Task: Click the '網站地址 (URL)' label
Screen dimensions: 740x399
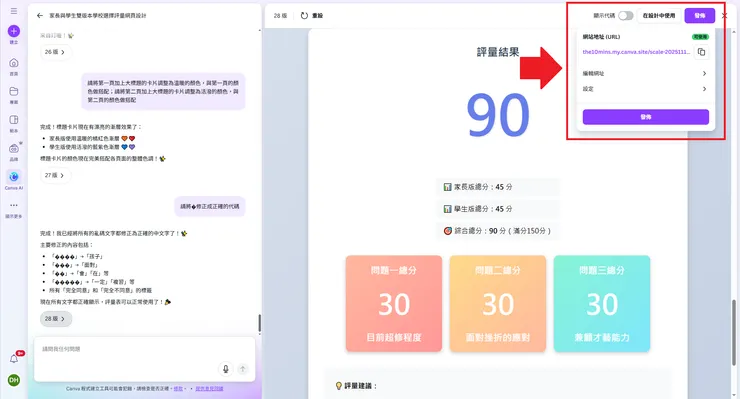Action: pos(601,37)
